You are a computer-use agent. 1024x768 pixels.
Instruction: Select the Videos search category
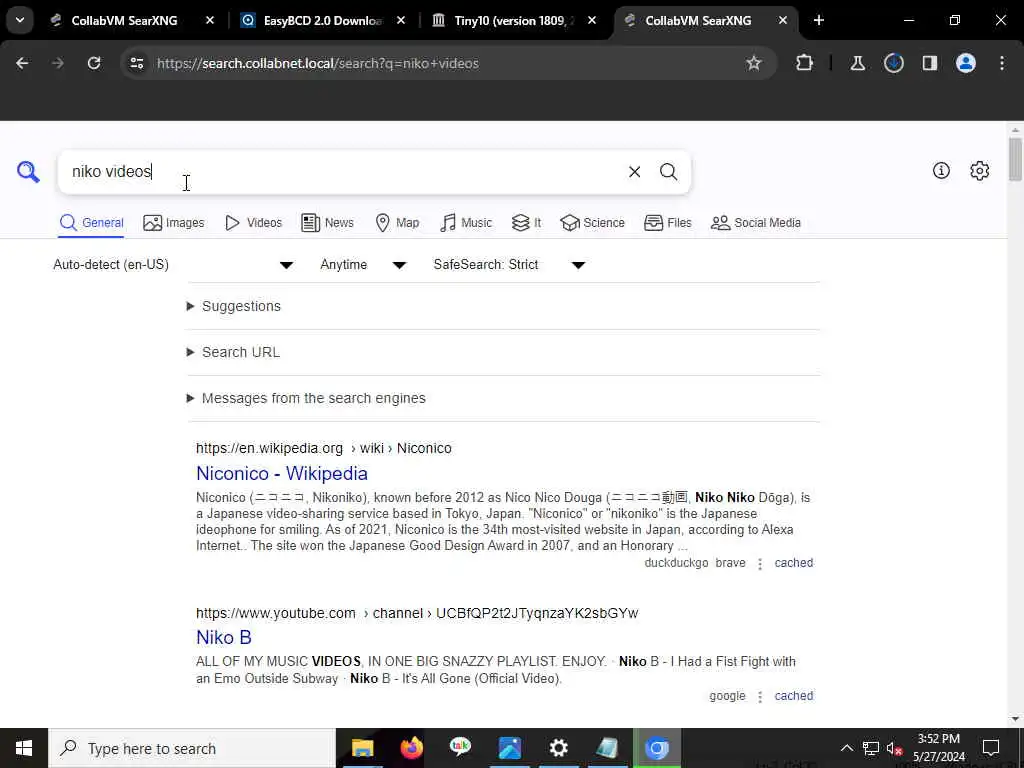pos(253,223)
